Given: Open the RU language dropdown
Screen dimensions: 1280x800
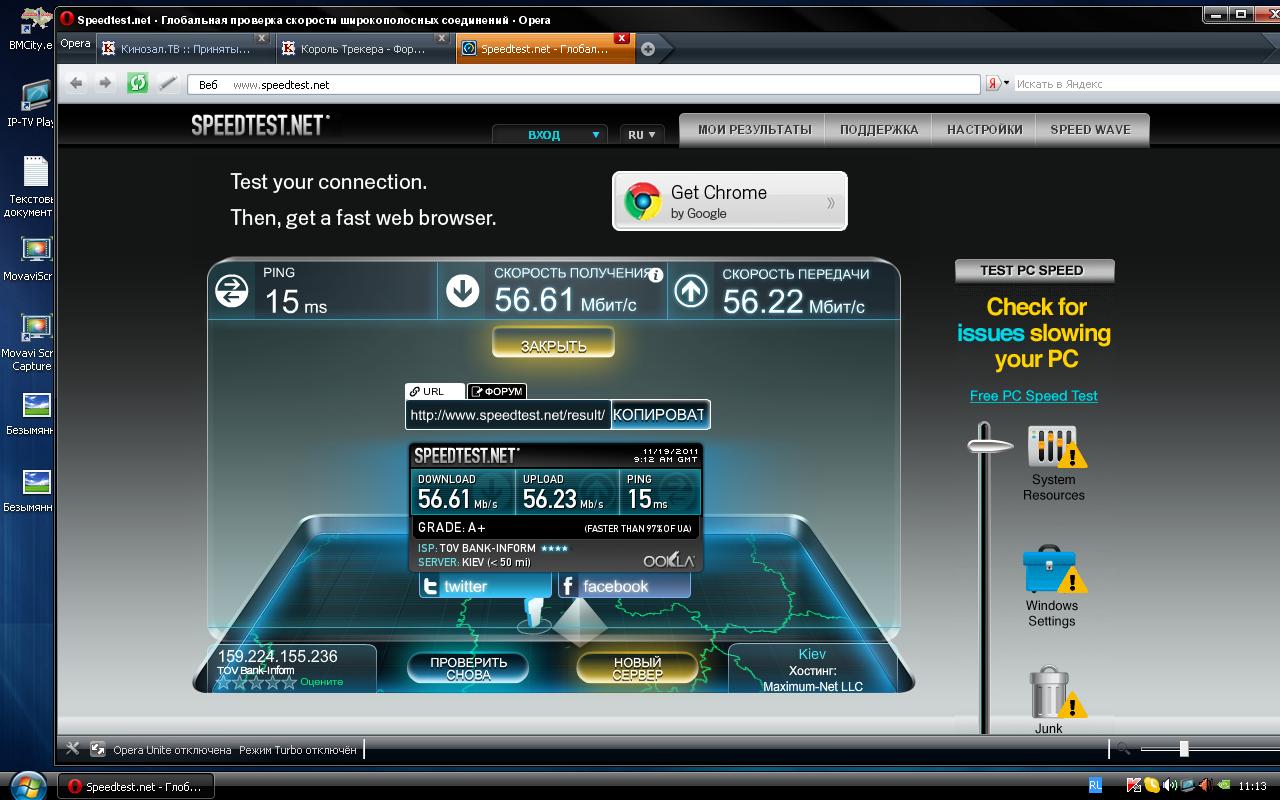Looking at the screenshot, I should pyautogui.click(x=642, y=135).
